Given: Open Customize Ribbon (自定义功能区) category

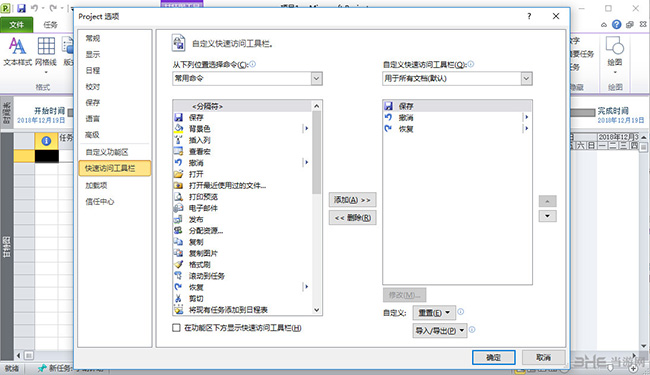Looking at the screenshot, I should tap(107, 152).
